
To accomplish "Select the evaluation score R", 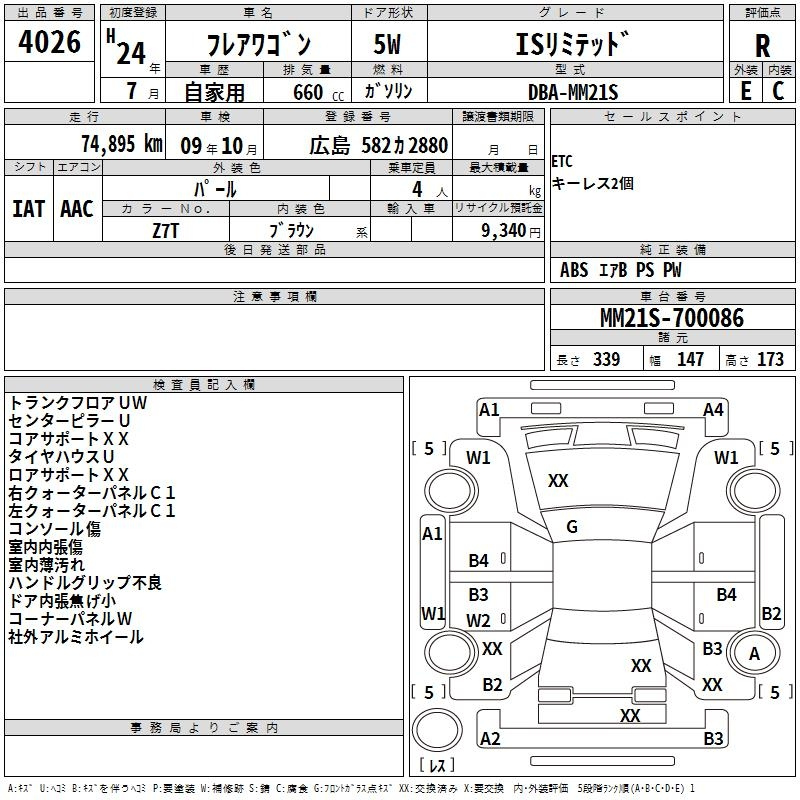I will pyautogui.click(x=762, y=45).
